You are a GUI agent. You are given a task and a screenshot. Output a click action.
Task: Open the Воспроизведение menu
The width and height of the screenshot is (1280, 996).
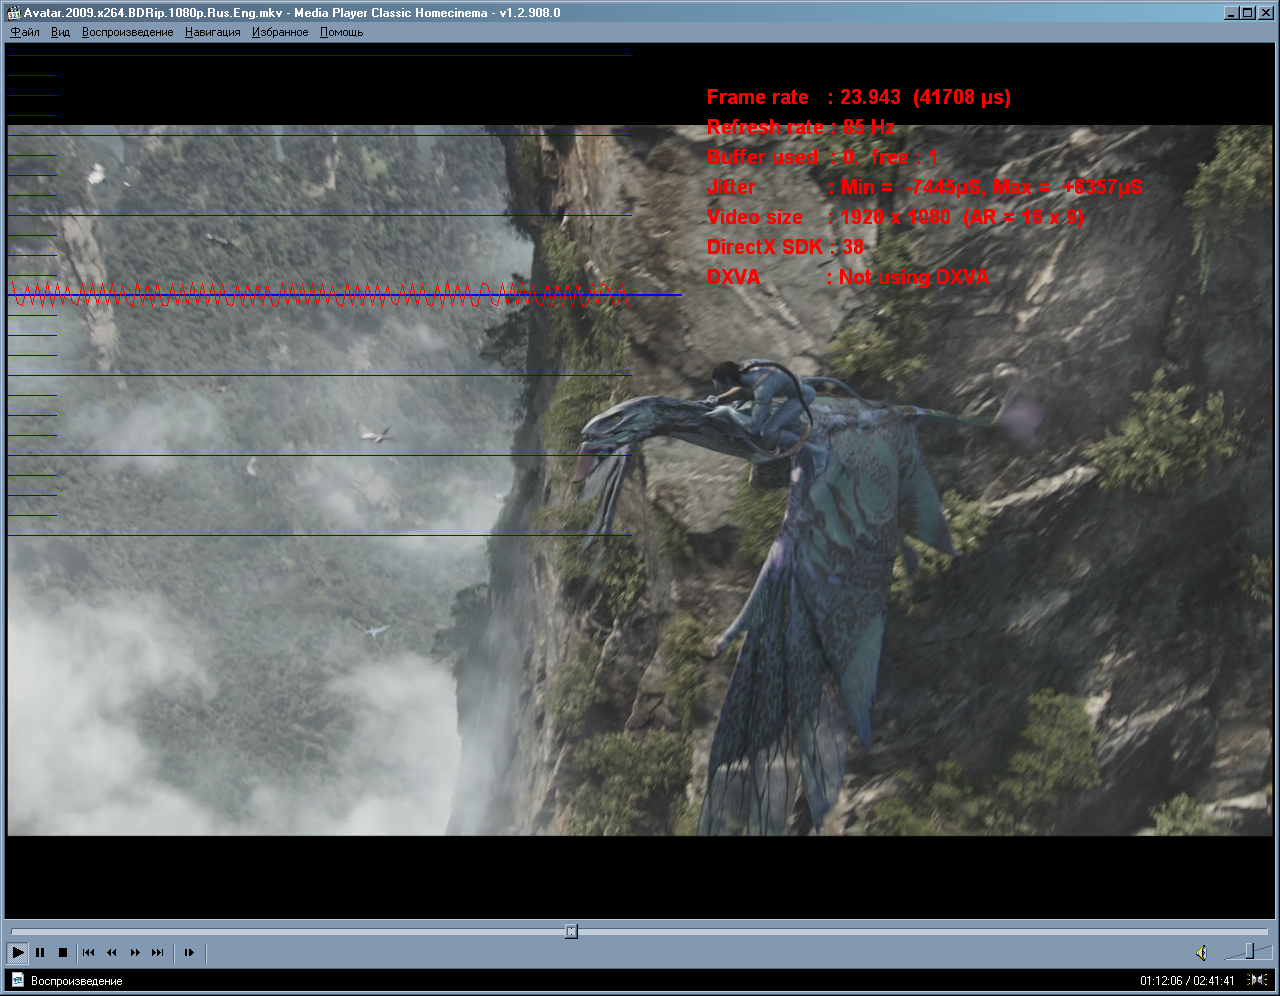128,32
